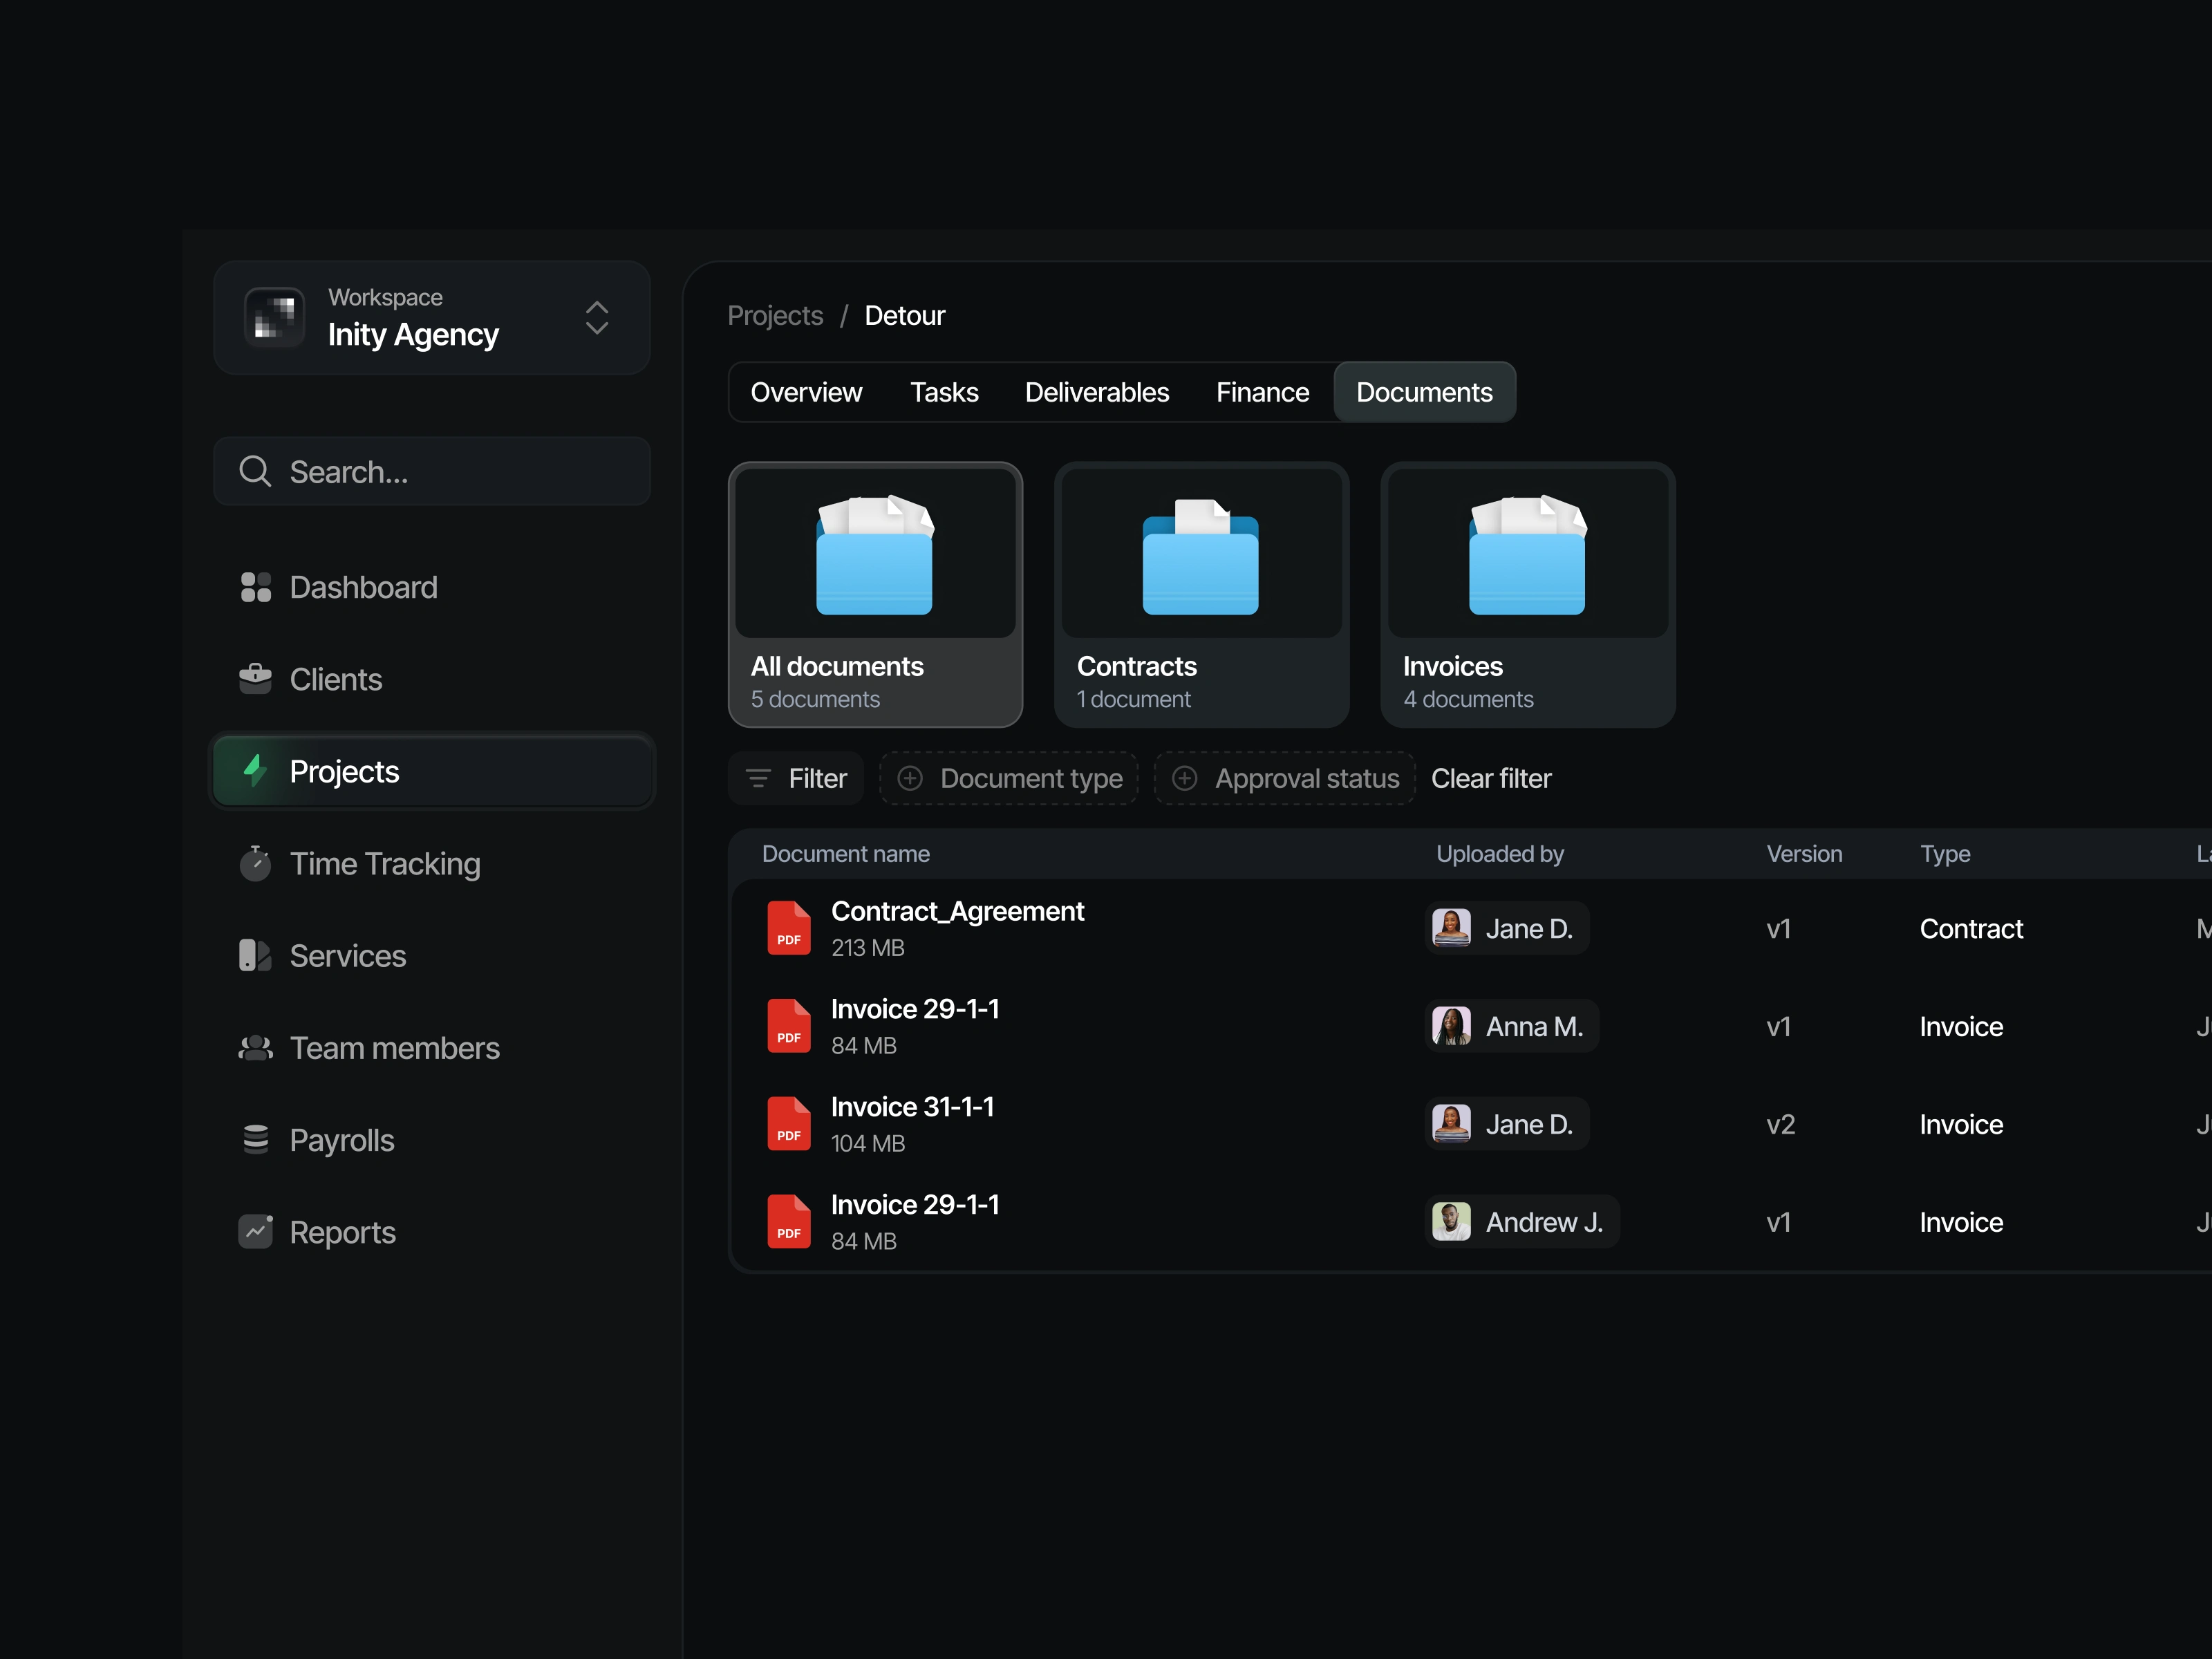The height and width of the screenshot is (1659, 2212).
Task: Click PDF icon in Anna M. row
Action: click(789, 1026)
